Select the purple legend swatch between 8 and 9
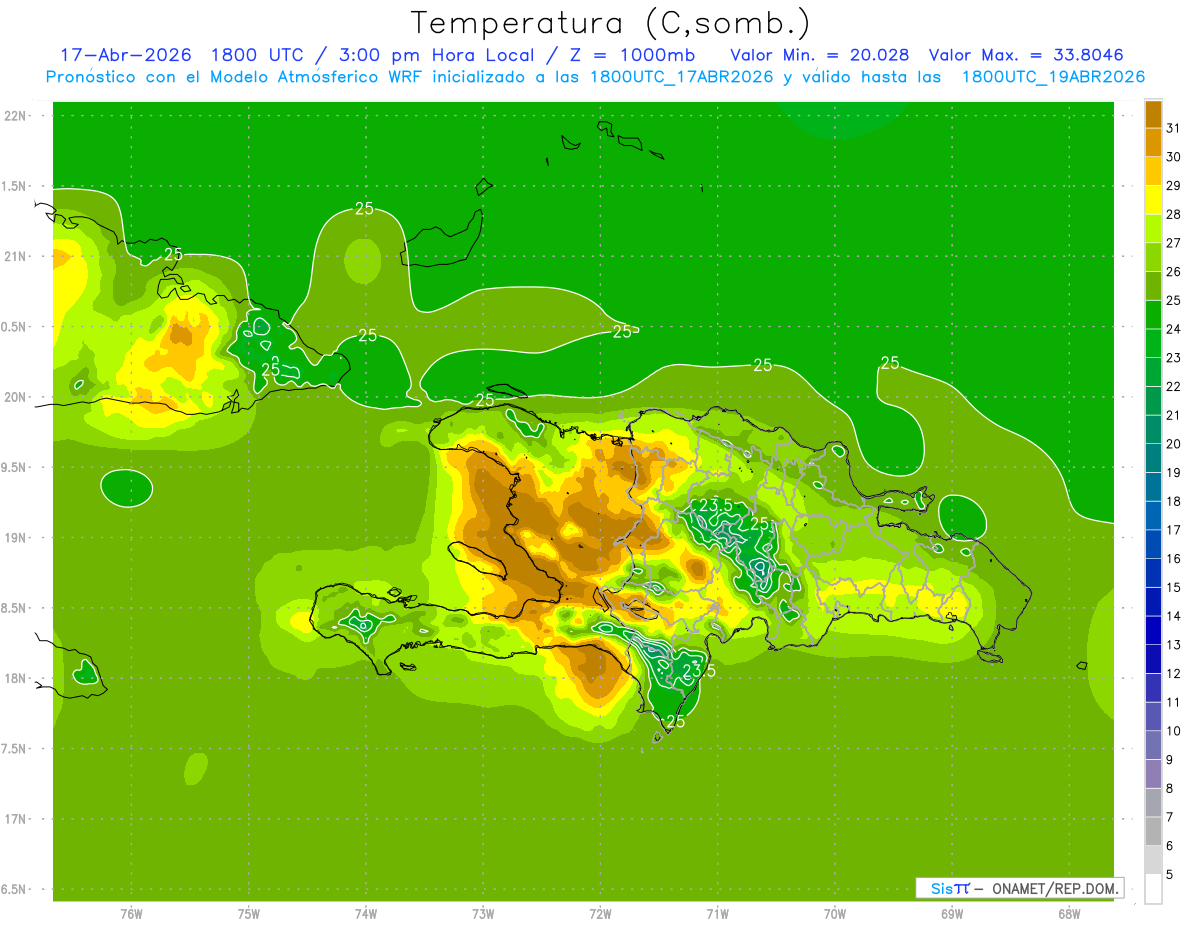This screenshot has width=1200, height=927. coord(1153,774)
